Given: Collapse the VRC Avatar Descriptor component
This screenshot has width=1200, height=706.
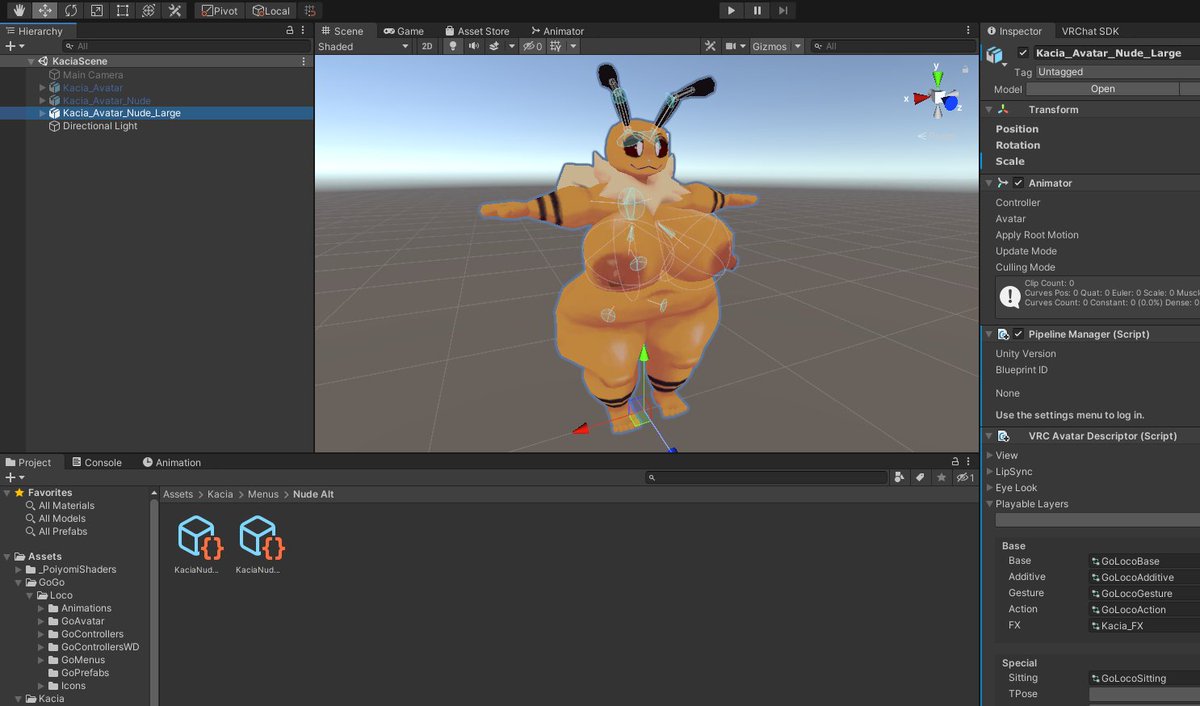Looking at the screenshot, I should click(989, 436).
